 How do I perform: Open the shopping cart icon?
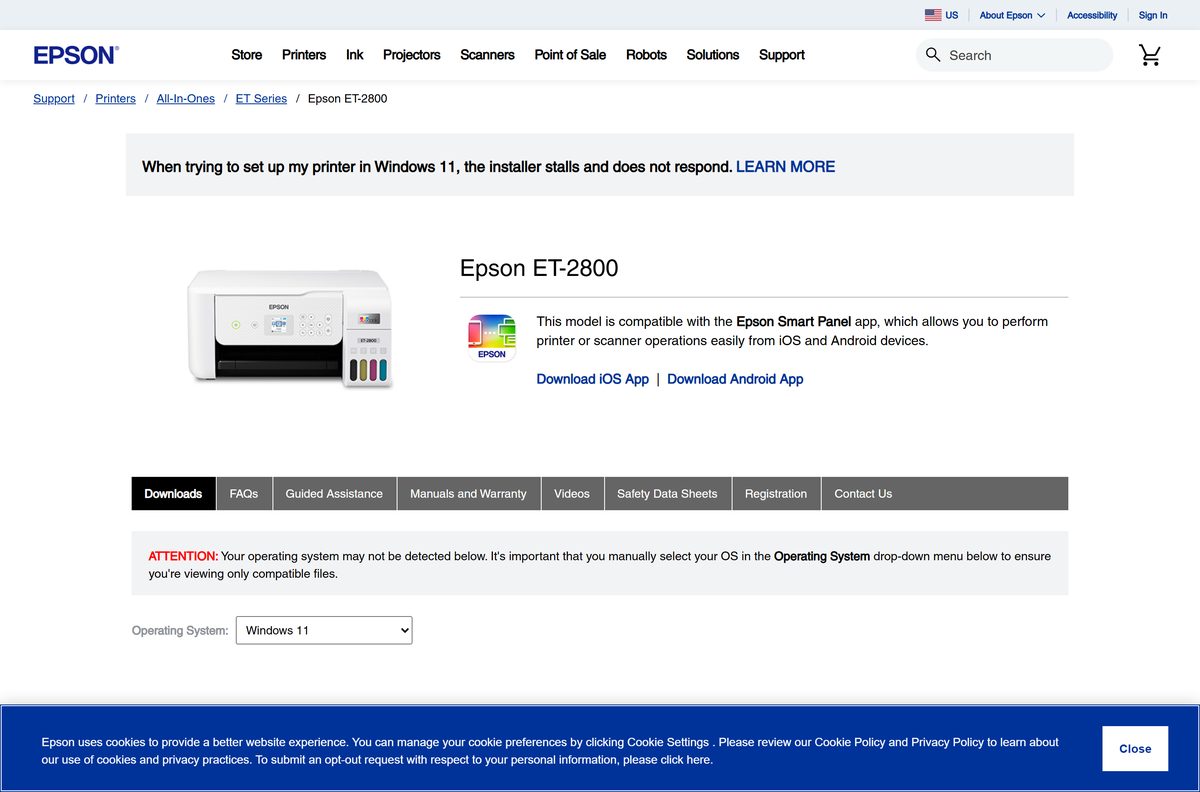1150,55
